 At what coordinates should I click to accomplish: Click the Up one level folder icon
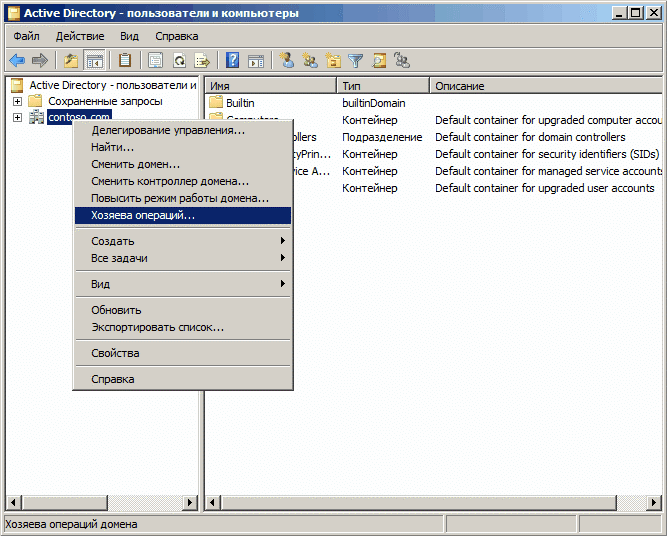[x=71, y=60]
